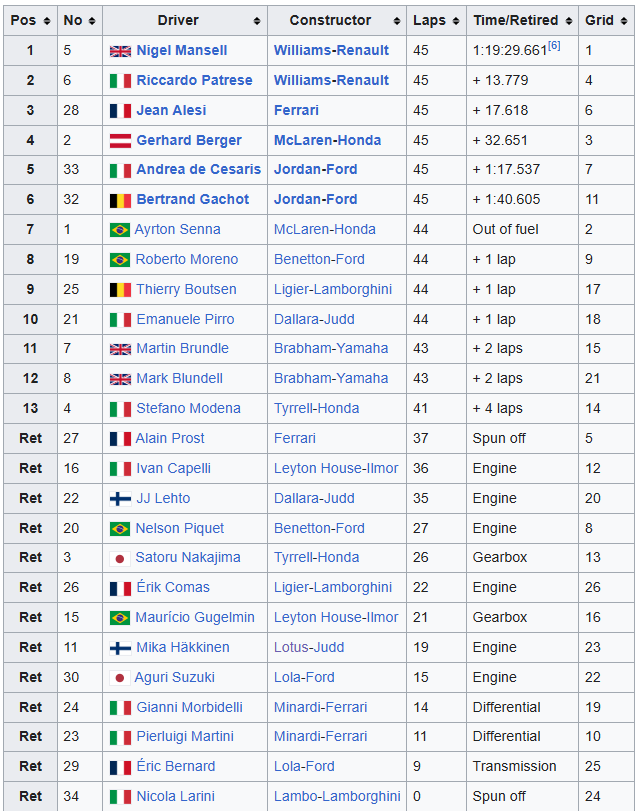
Task: Sort table by Laps column arrows
Action: [x=456, y=21]
